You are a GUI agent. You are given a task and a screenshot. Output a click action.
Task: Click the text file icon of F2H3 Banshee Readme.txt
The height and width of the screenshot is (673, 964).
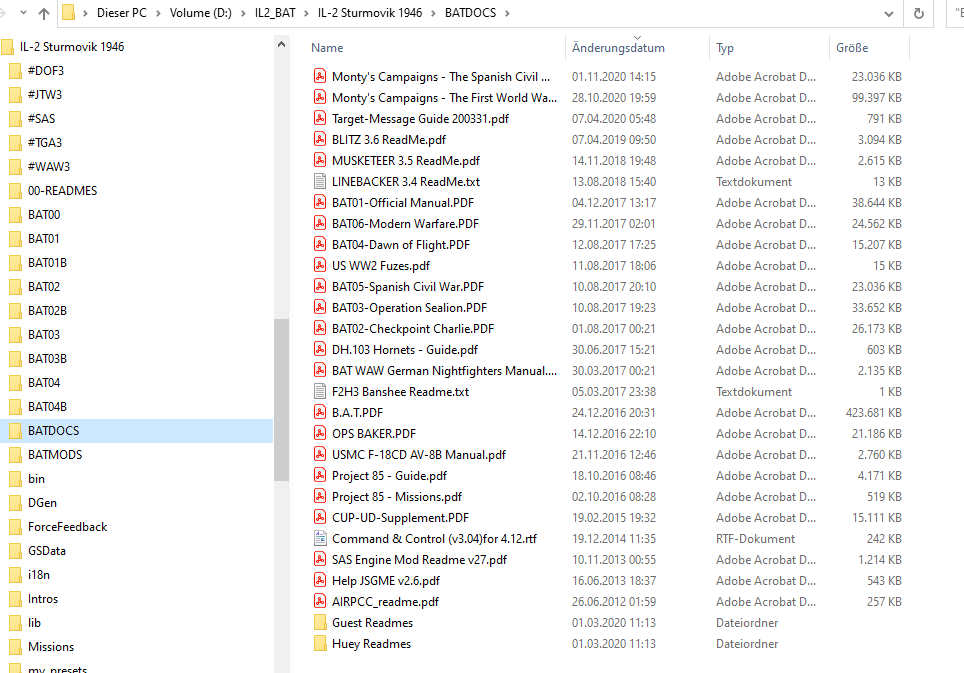click(x=320, y=392)
